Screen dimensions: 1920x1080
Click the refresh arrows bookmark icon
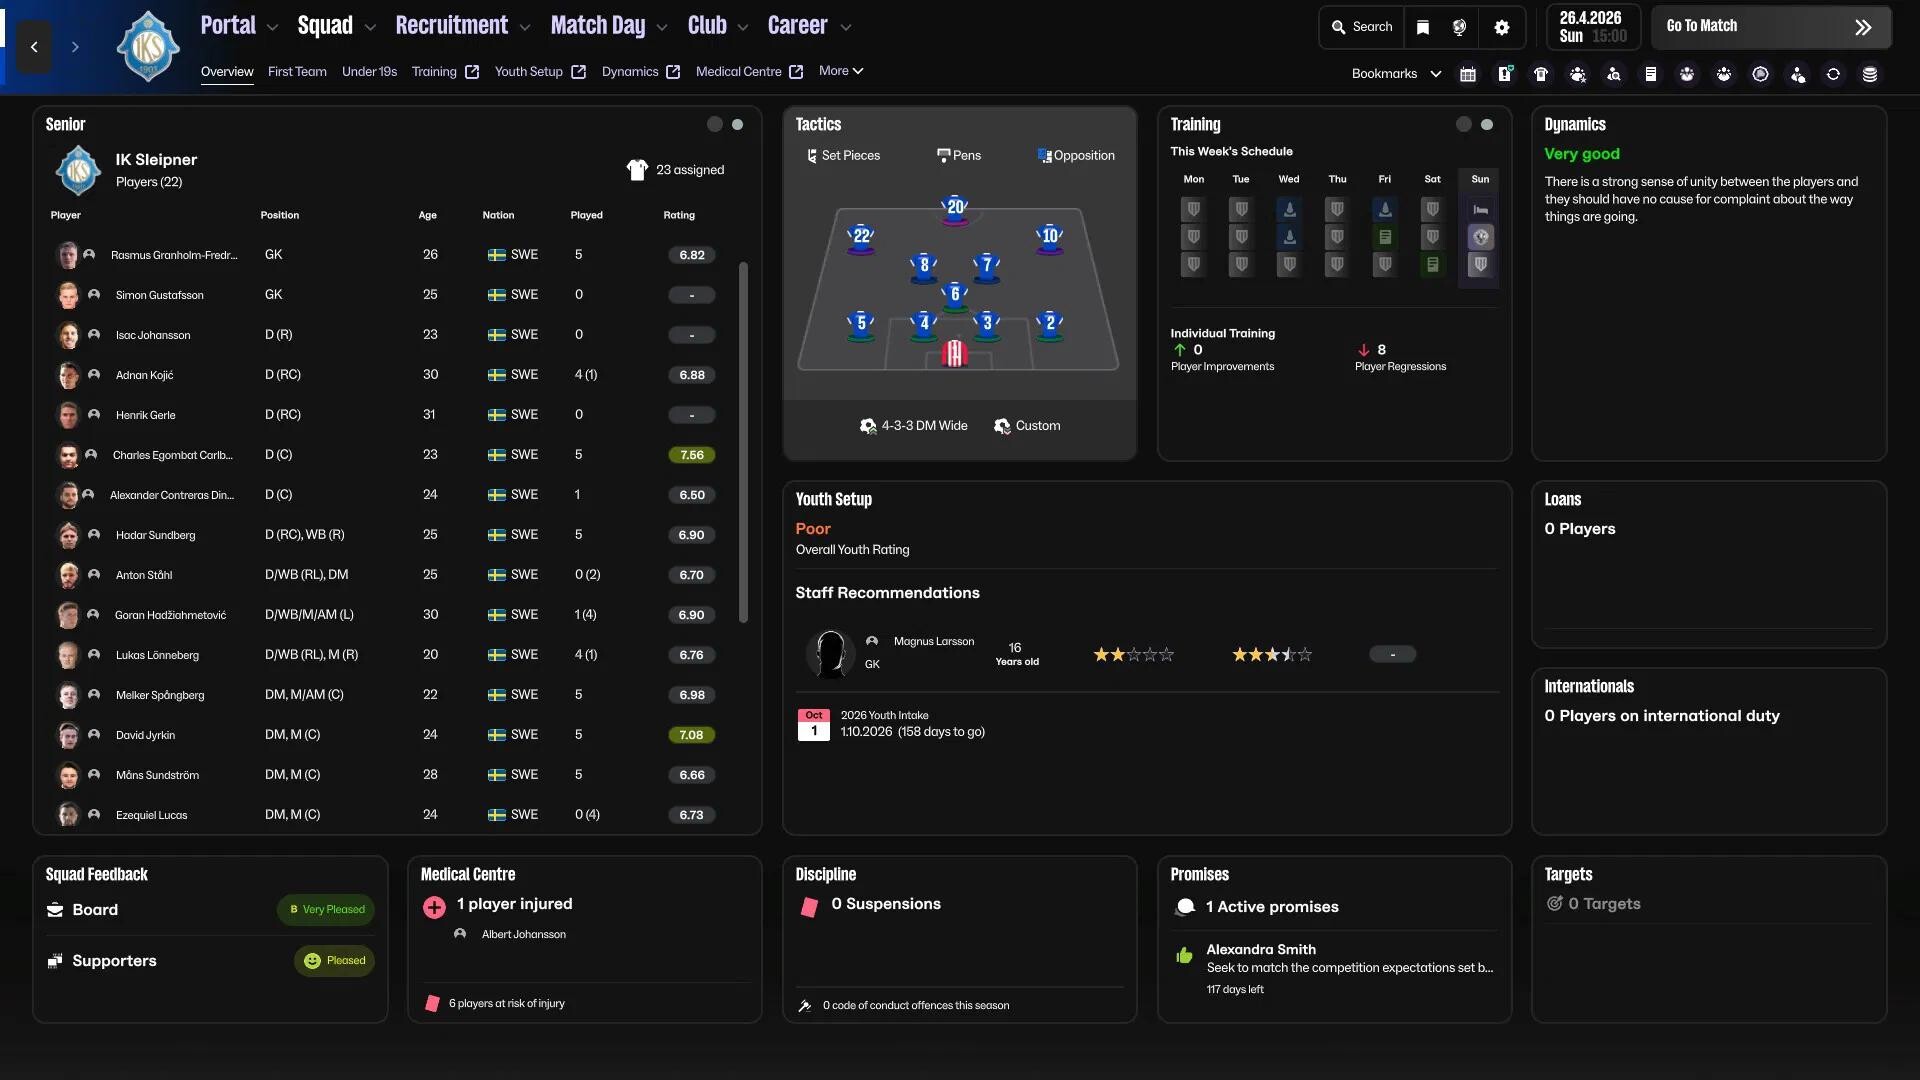tap(1832, 74)
